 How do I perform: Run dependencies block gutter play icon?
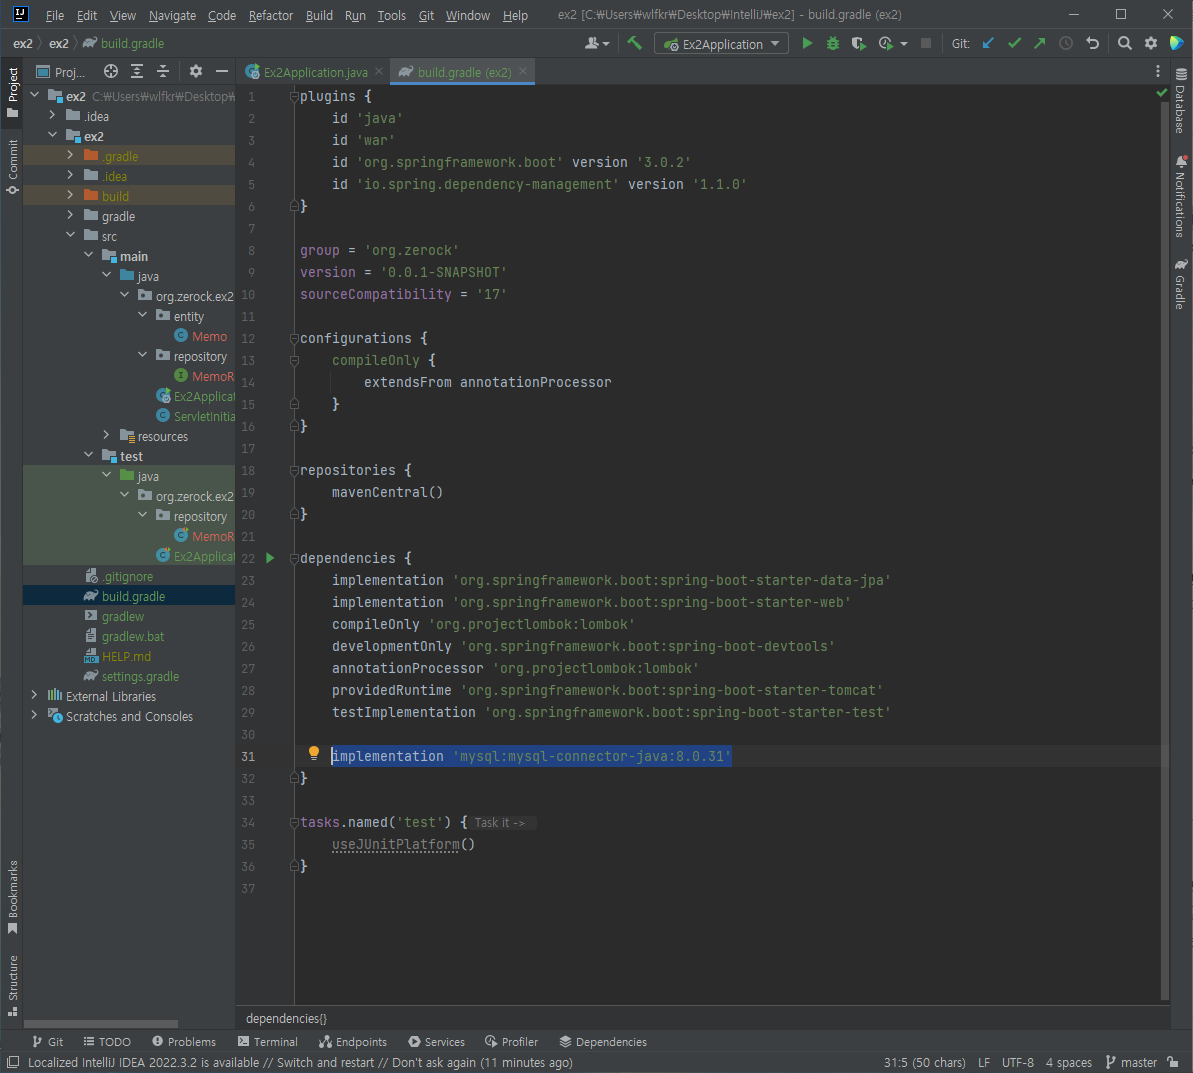click(270, 558)
